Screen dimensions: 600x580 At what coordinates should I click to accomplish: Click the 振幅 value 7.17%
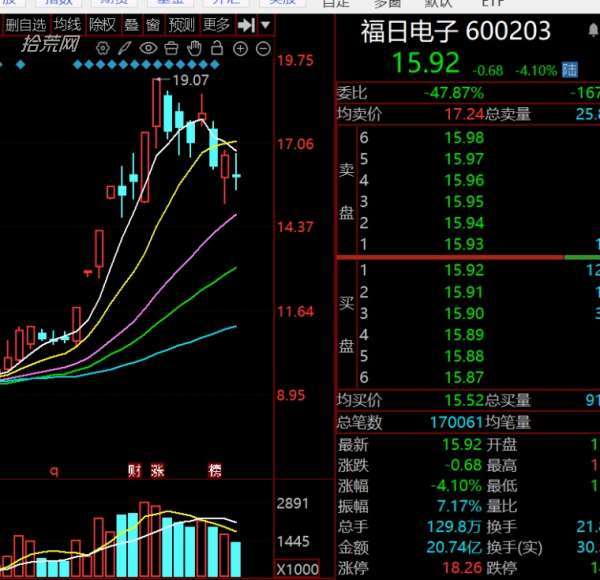coord(459,506)
